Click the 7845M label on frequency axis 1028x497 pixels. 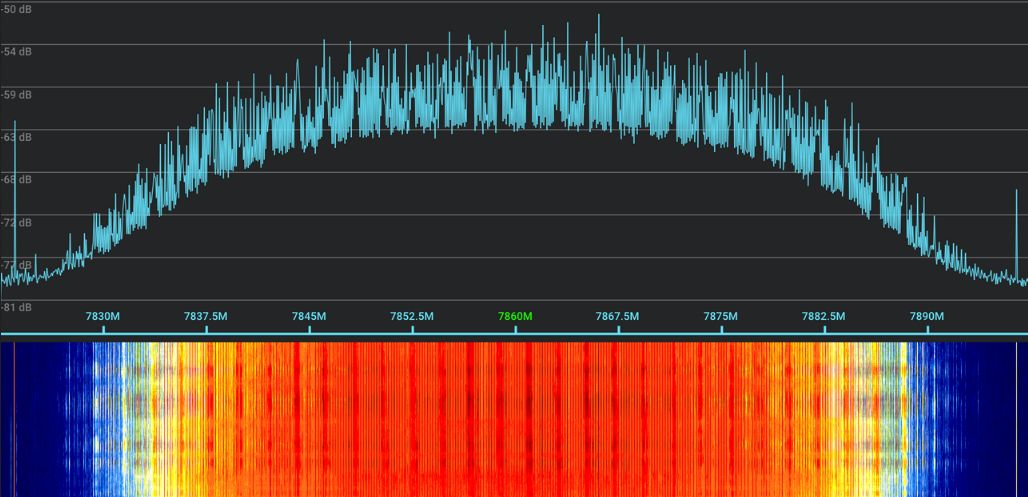(x=309, y=316)
